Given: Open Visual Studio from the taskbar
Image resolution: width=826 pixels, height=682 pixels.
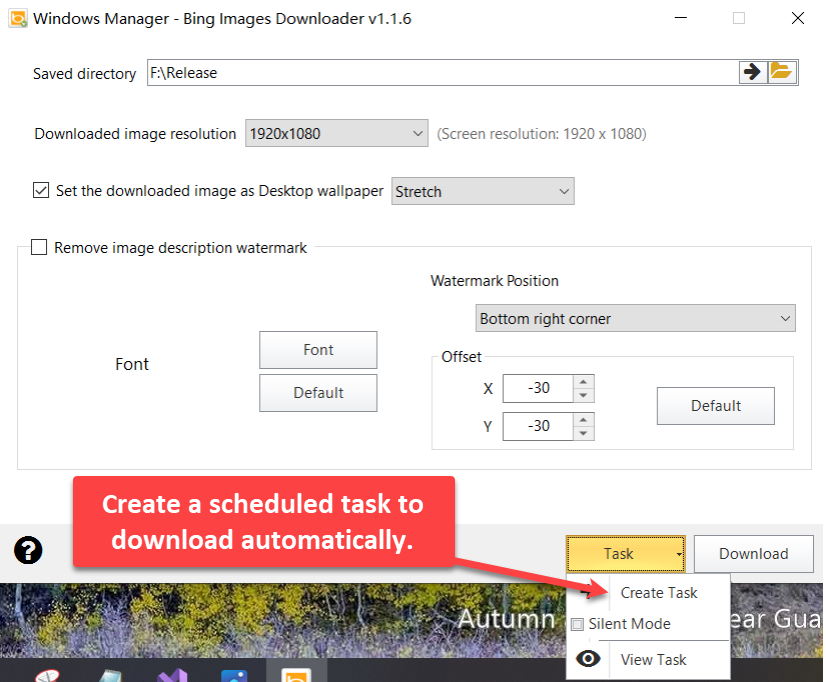Looking at the screenshot, I should pos(173,675).
